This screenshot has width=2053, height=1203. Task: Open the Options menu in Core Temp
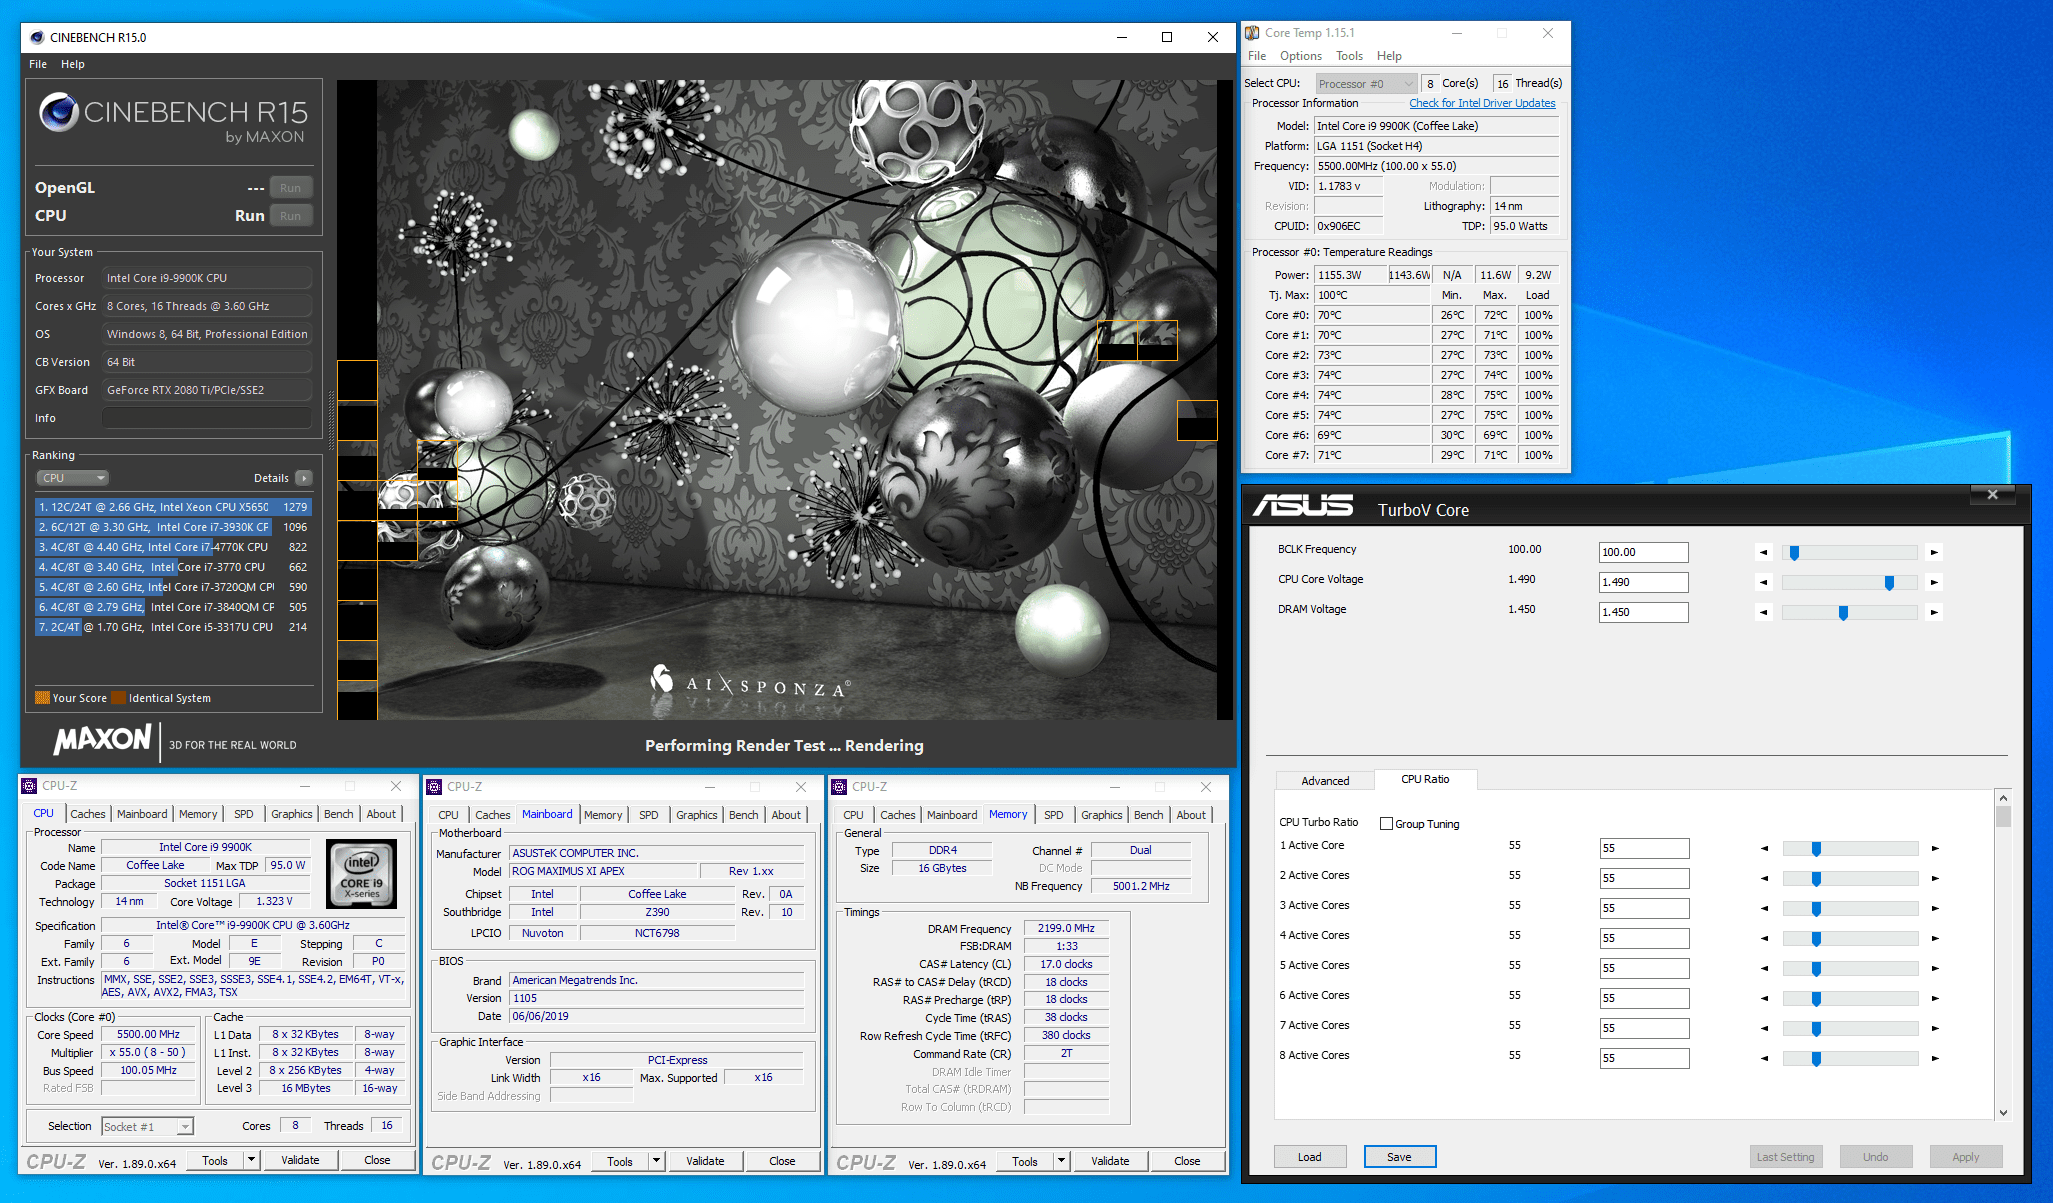(1300, 56)
